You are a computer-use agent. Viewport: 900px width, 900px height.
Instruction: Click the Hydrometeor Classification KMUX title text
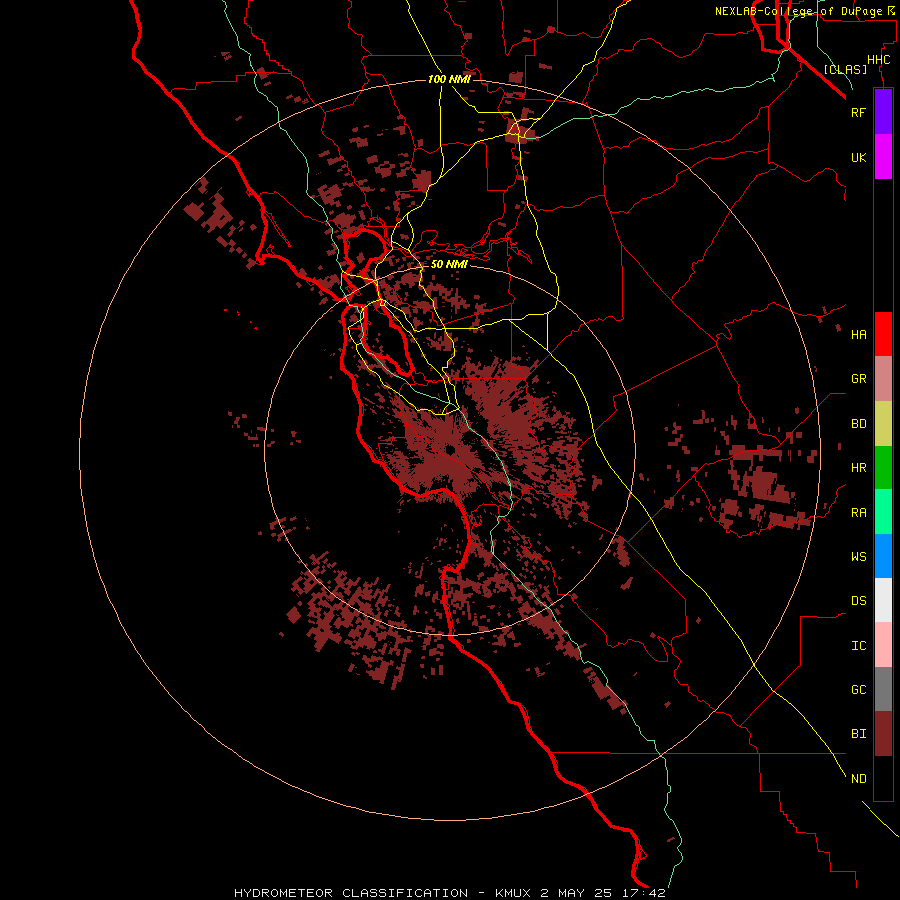(x=449, y=893)
